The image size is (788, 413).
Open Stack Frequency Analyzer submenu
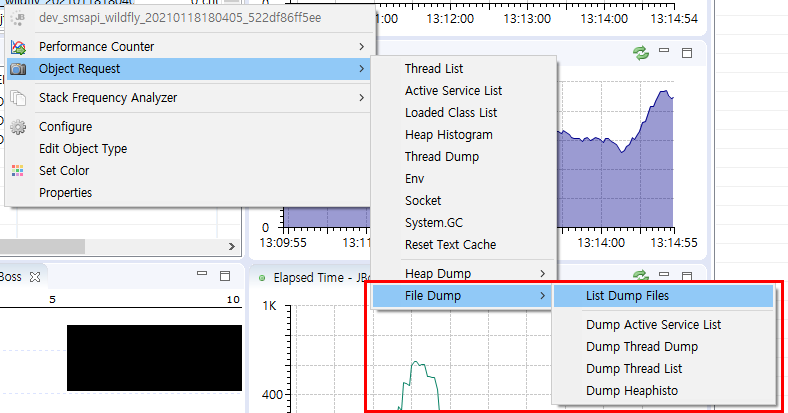pyautogui.click(x=188, y=98)
